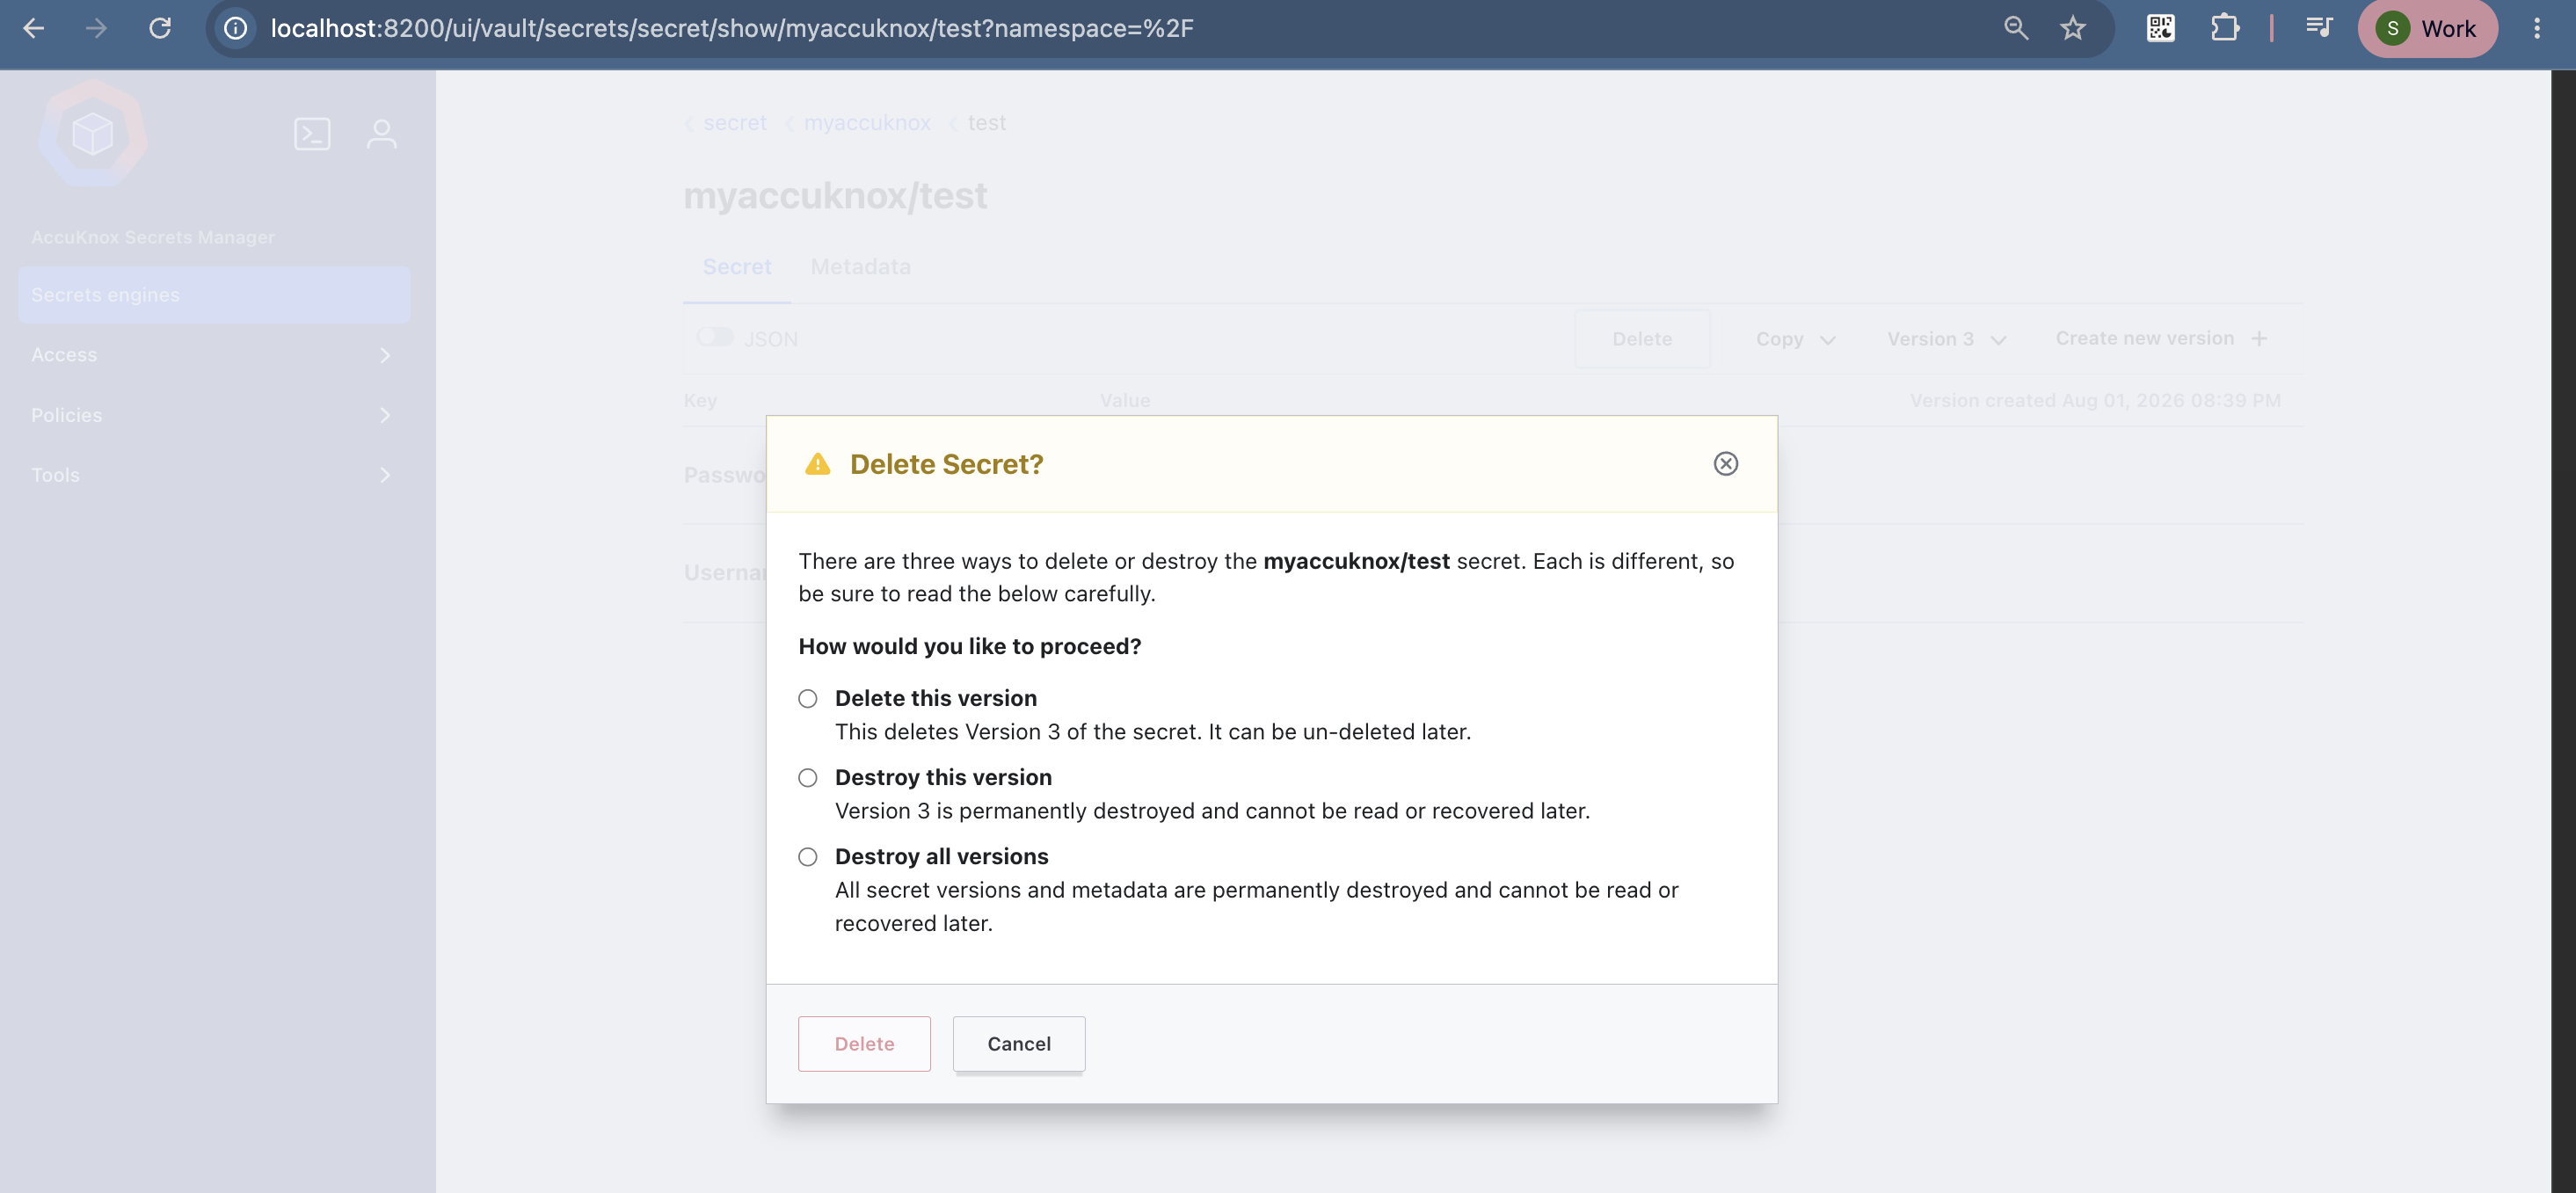Switch to the Metadata tab
The image size is (2576, 1193).
click(860, 267)
